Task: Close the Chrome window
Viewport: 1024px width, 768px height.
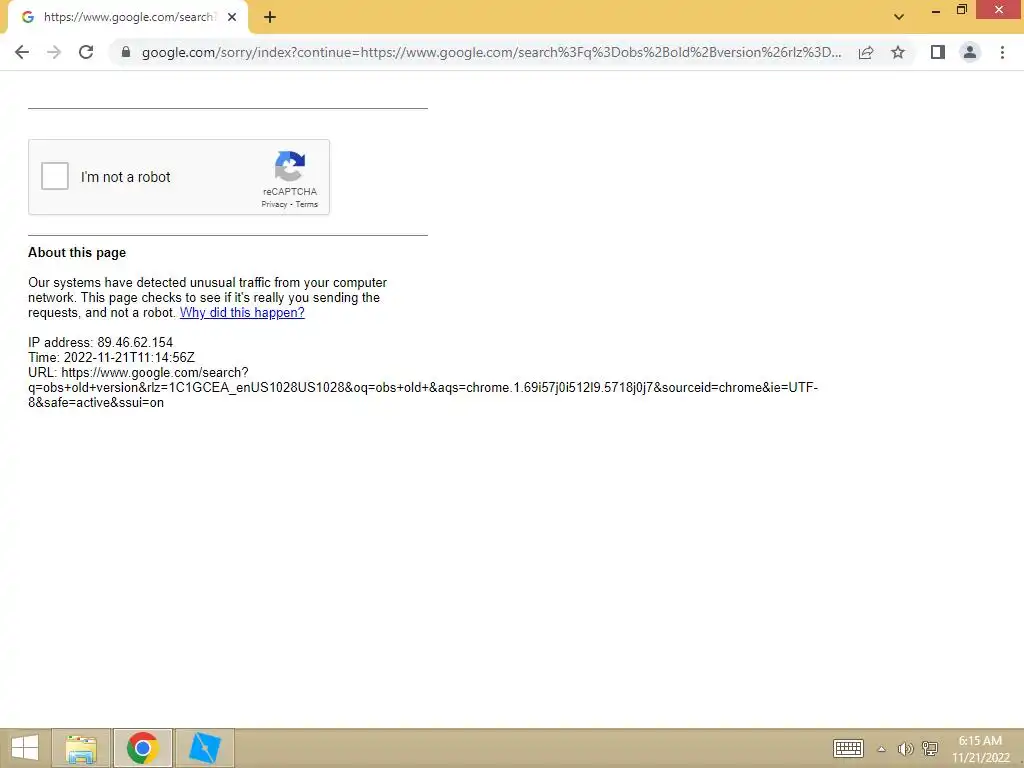Action: 999,10
